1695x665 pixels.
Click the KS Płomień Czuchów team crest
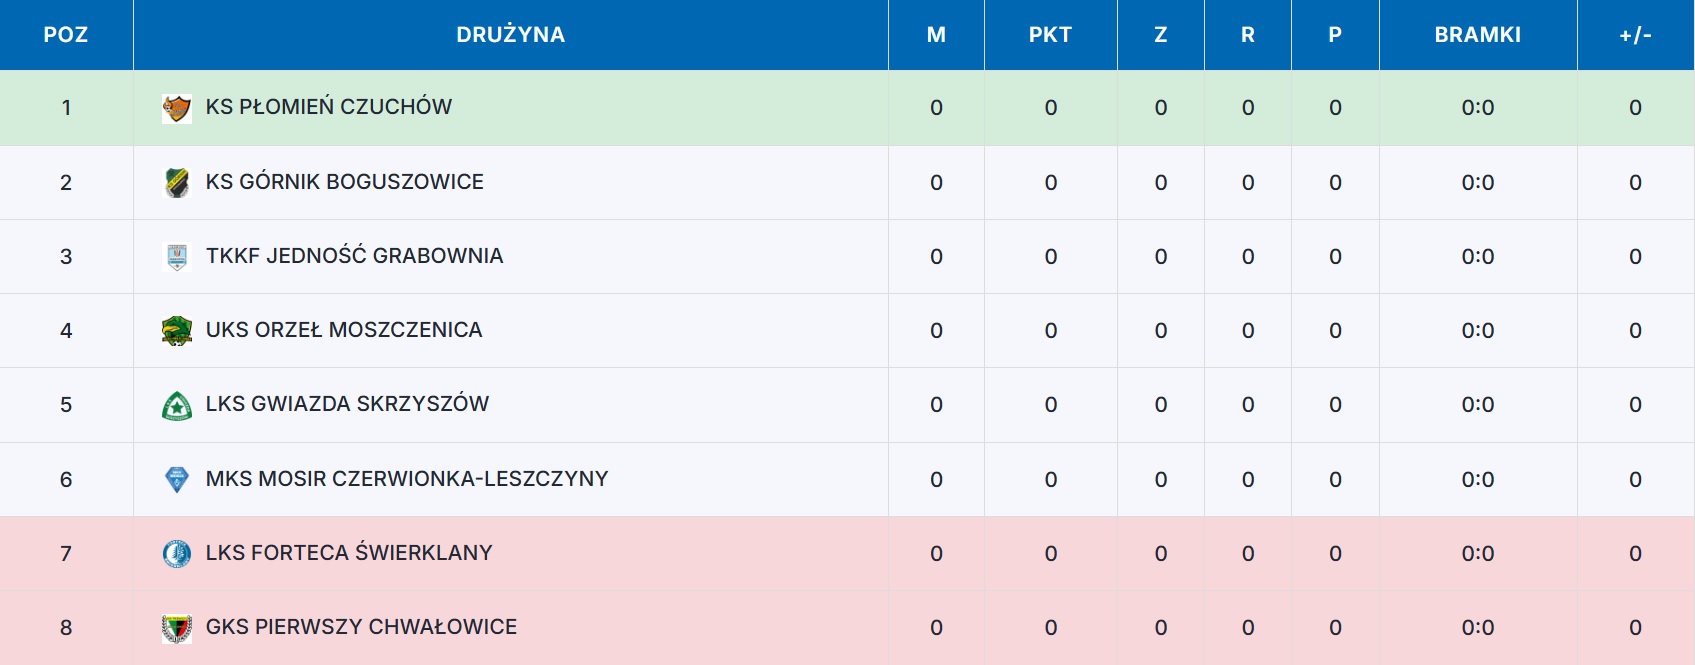click(177, 108)
